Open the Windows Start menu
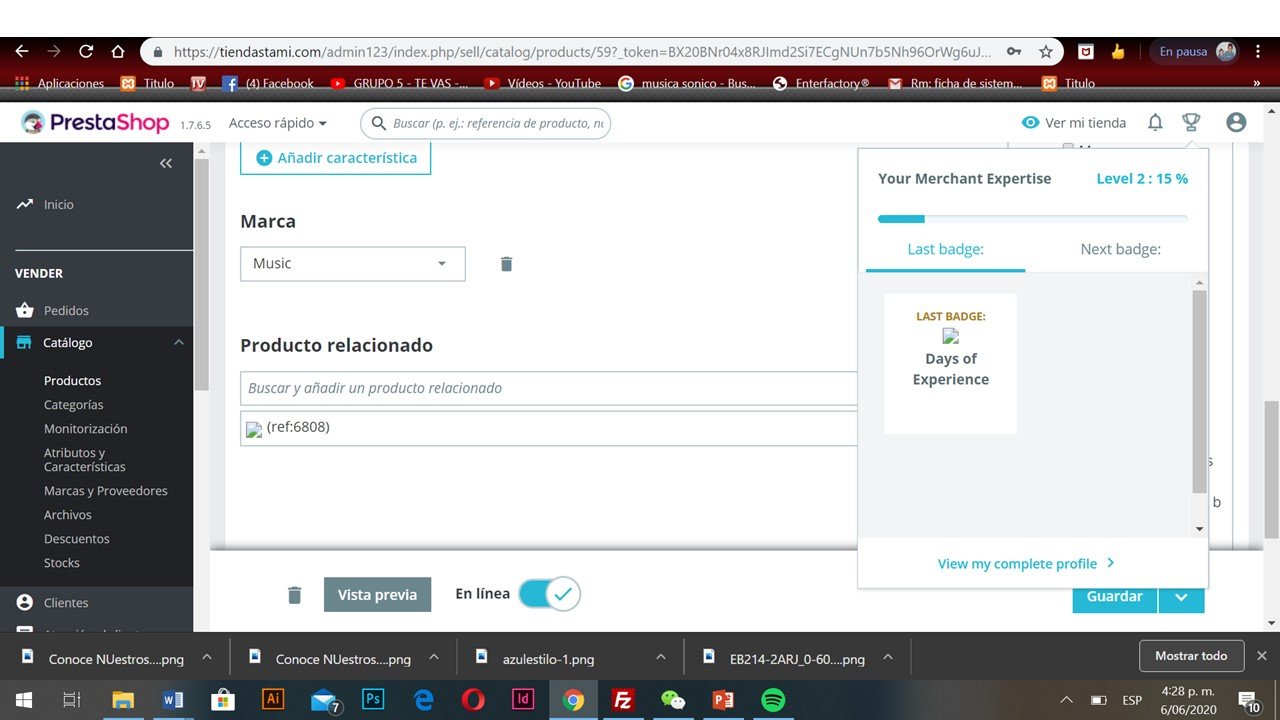1280x720 pixels. [22, 700]
